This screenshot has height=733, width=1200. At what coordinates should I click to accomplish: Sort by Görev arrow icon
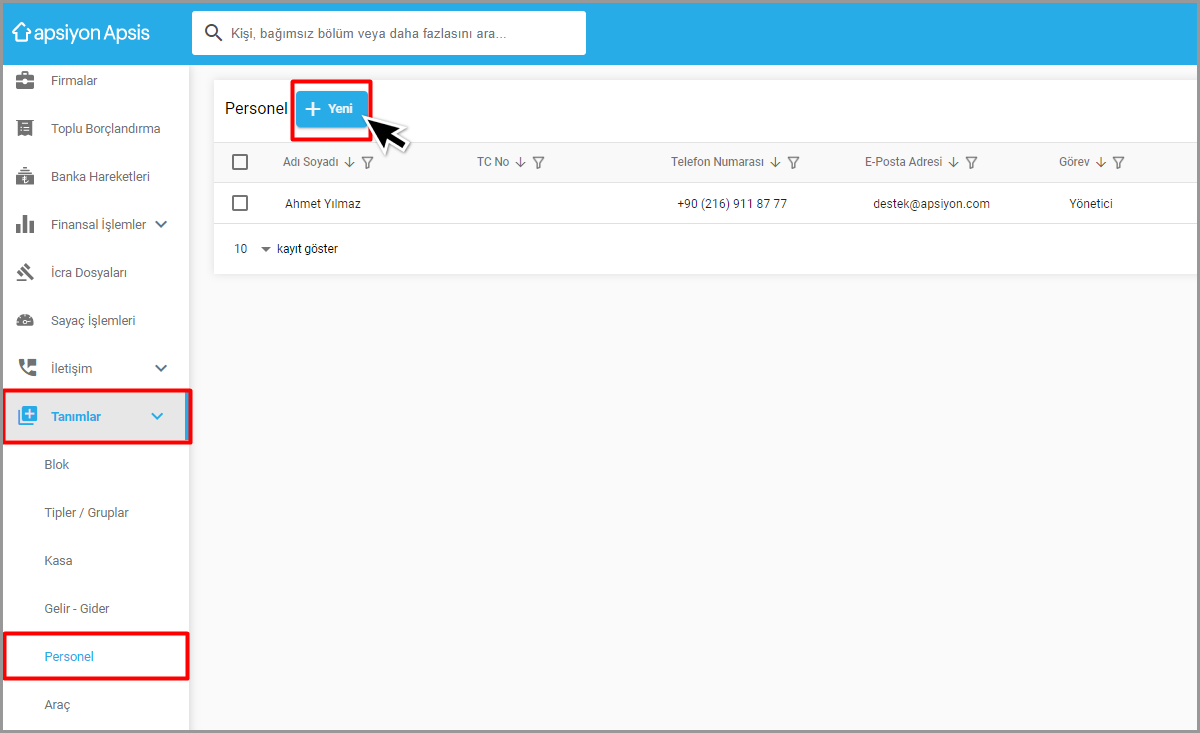(1101, 162)
